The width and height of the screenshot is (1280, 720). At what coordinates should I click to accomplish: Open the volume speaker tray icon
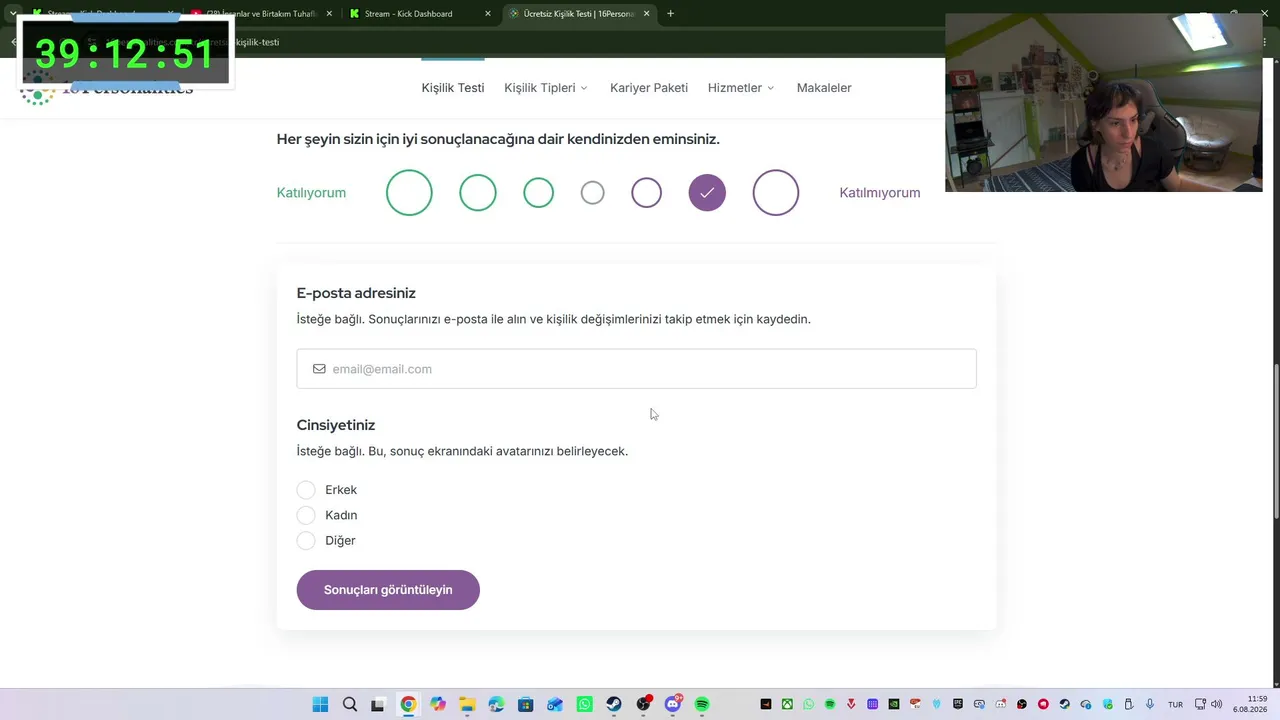pyautogui.click(x=1216, y=704)
